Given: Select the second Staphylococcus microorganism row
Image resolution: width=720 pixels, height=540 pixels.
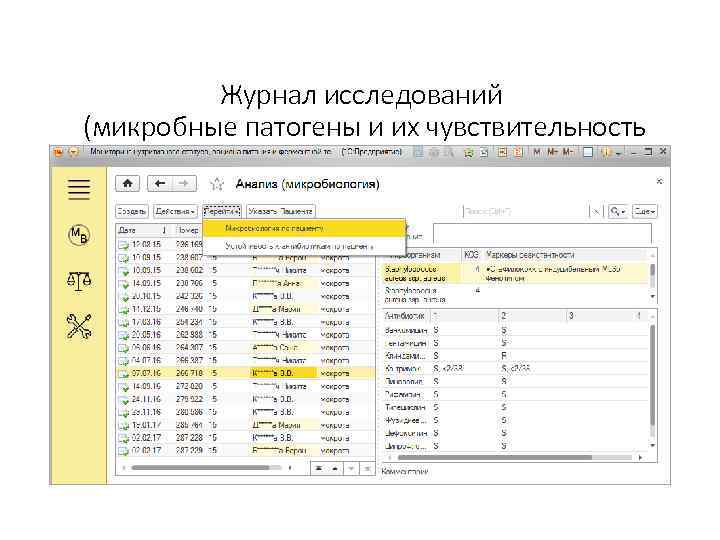Looking at the screenshot, I should 516,295.
